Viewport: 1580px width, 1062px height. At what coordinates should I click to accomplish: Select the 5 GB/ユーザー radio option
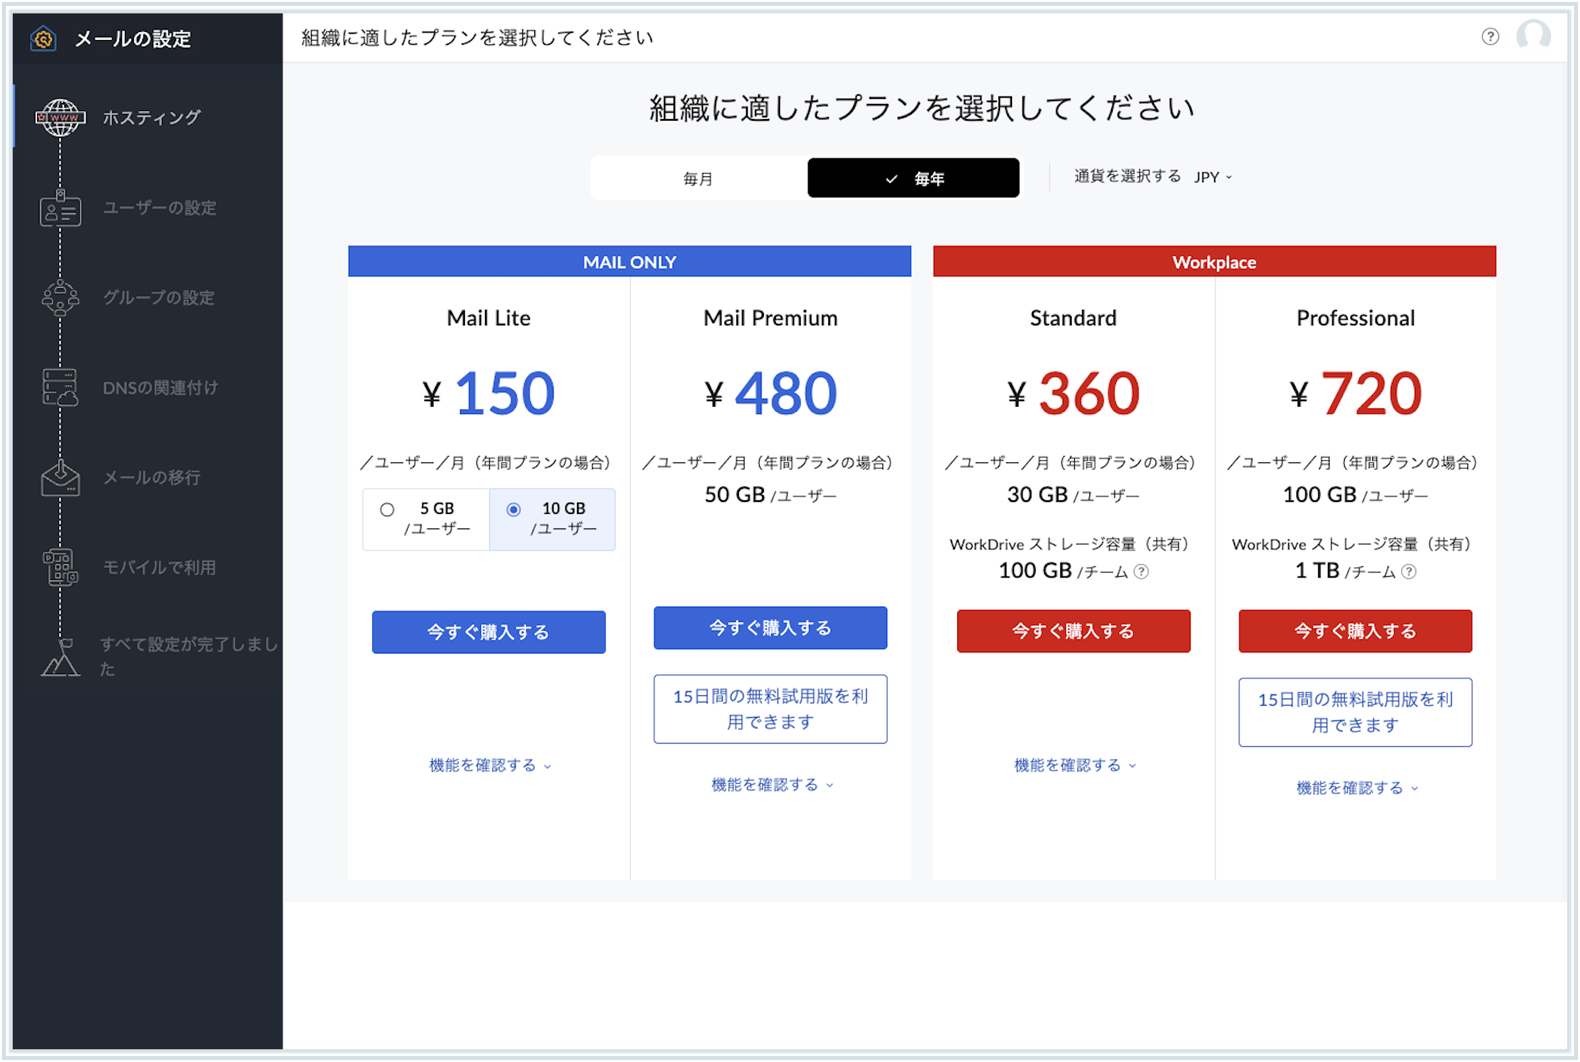coord(387,509)
